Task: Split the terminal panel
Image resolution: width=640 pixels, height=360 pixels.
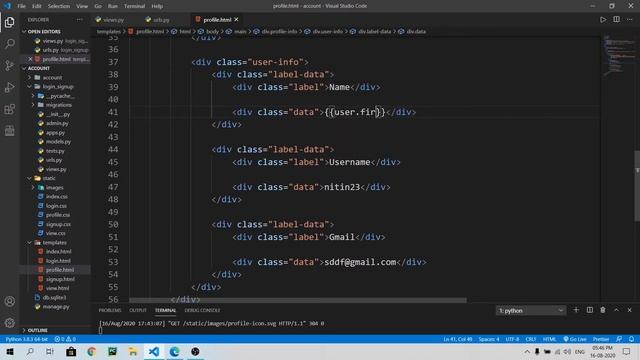Action: point(590,310)
